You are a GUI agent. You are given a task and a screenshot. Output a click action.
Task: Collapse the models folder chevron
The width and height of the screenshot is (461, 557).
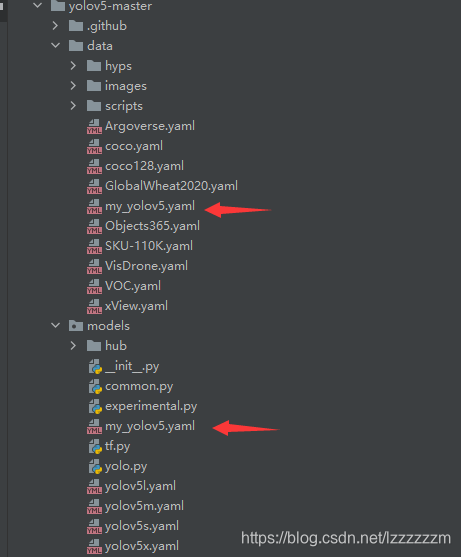(55, 325)
